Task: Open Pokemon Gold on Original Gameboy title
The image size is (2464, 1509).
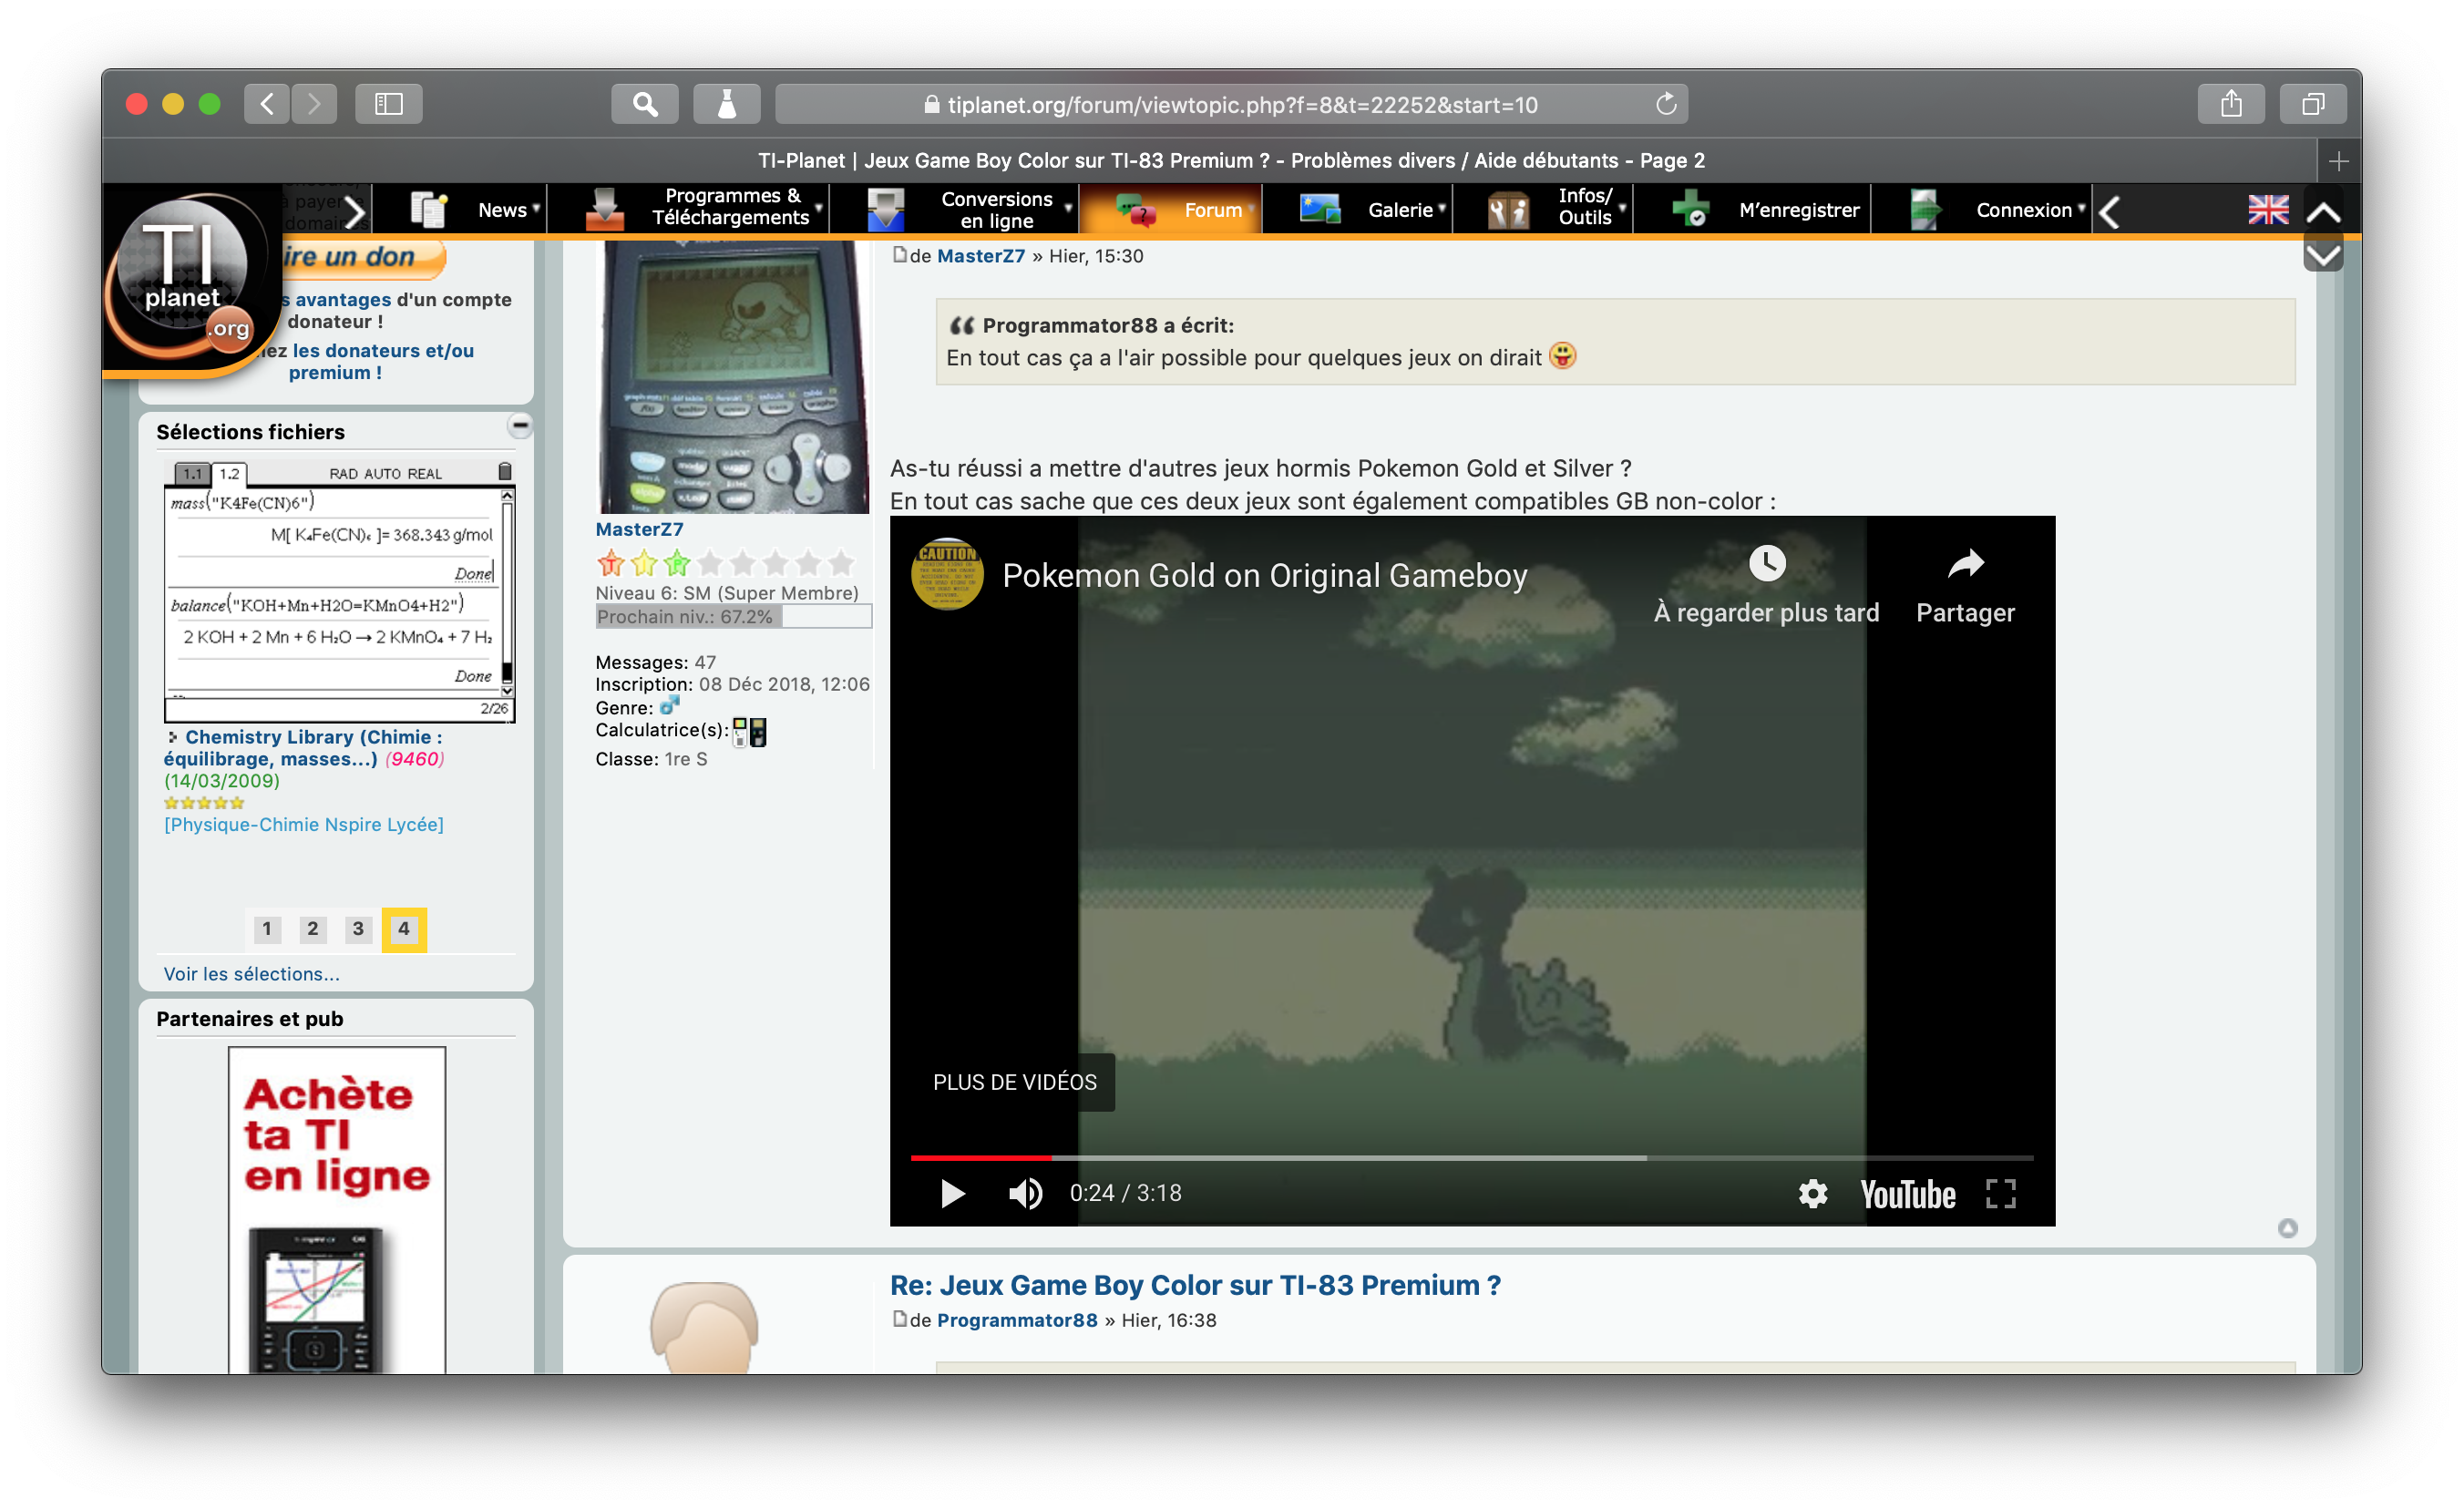Action: pyautogui.click(x=1265, y=575)
